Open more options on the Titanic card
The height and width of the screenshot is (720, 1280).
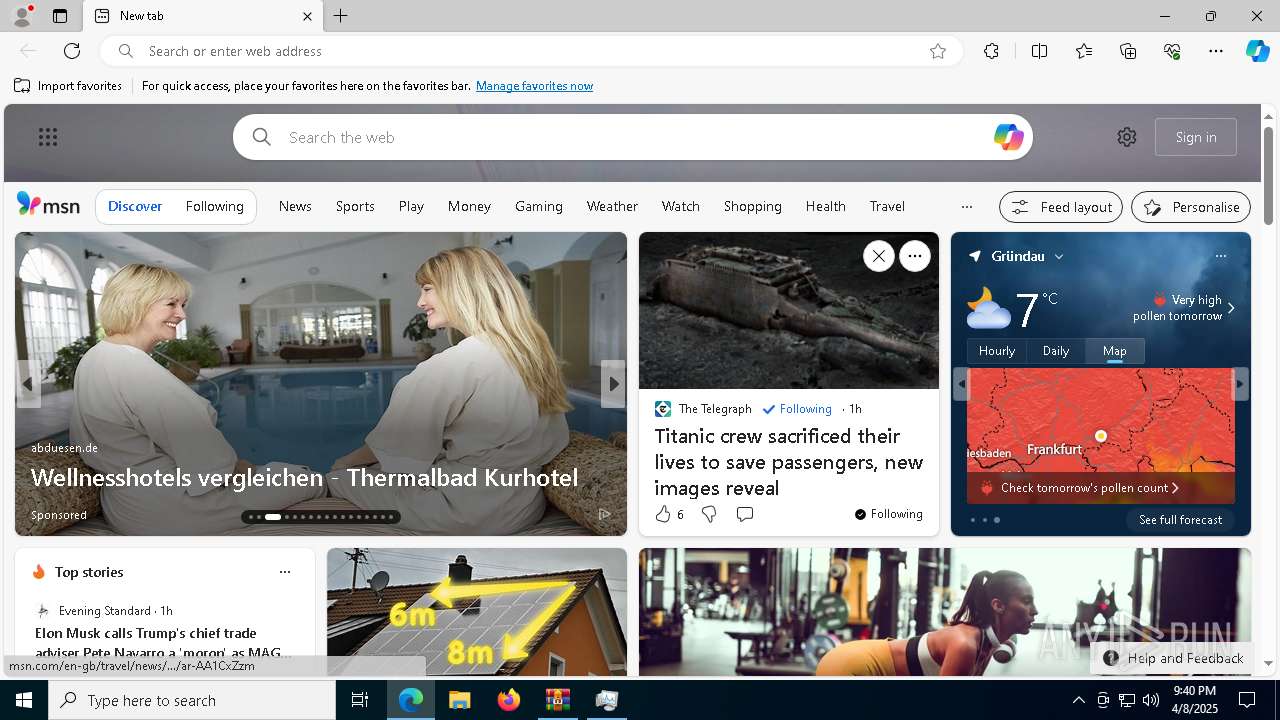[914, 257]
